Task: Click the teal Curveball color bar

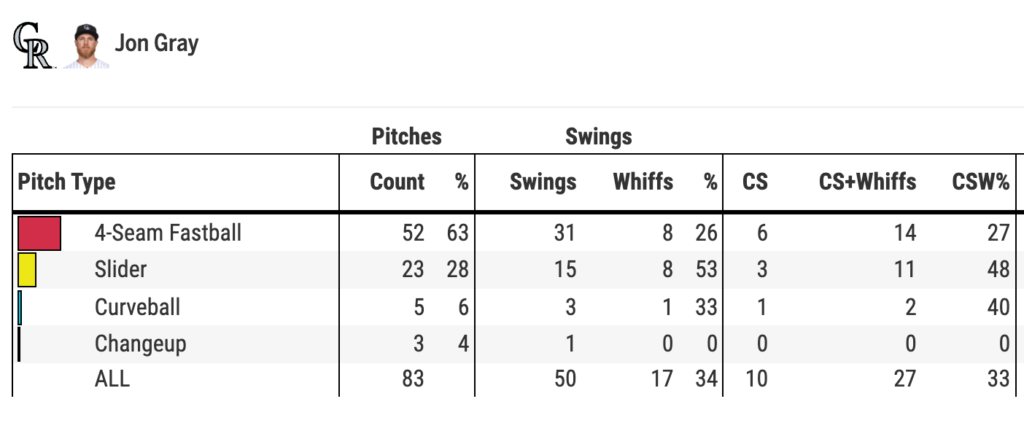Action: click(x=20, y=307)
